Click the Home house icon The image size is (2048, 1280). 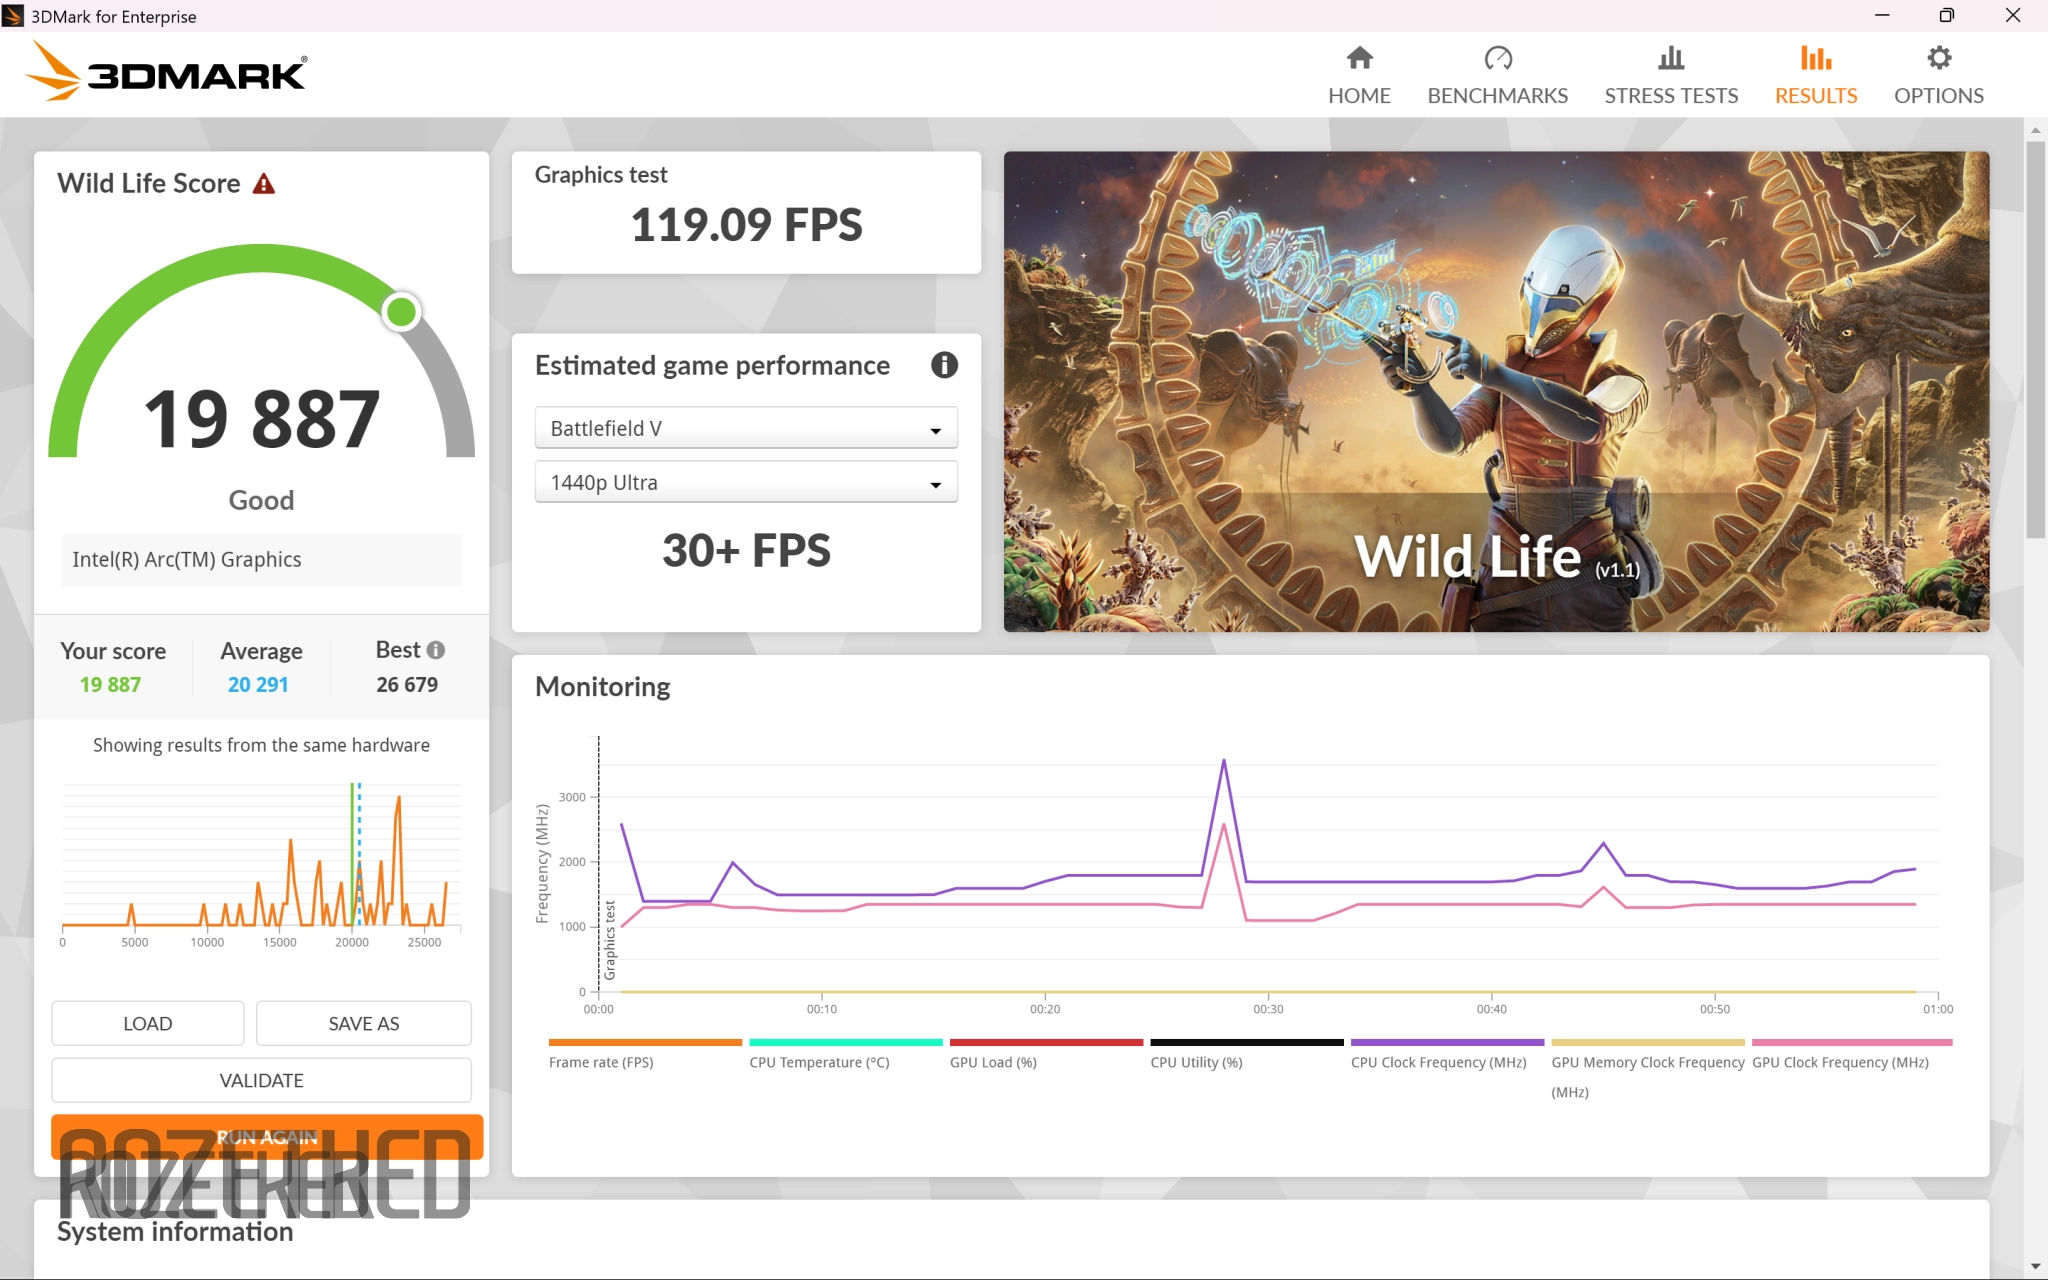tap(1359, 59)
